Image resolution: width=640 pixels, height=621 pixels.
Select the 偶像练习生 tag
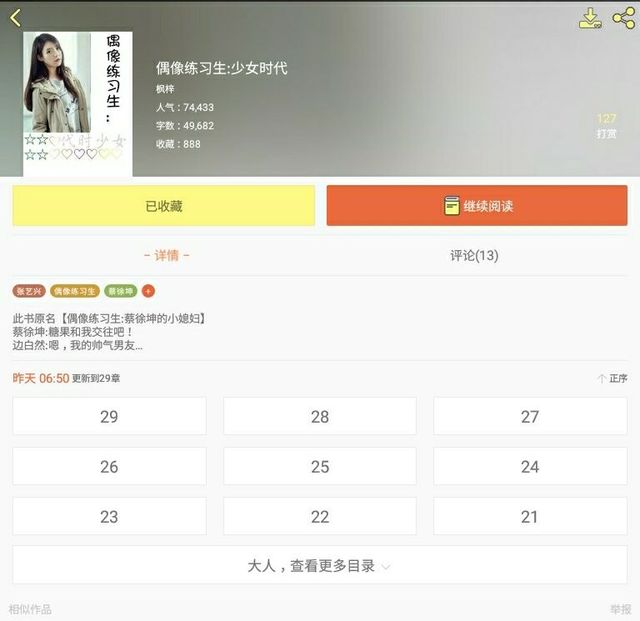coord(75,291)
